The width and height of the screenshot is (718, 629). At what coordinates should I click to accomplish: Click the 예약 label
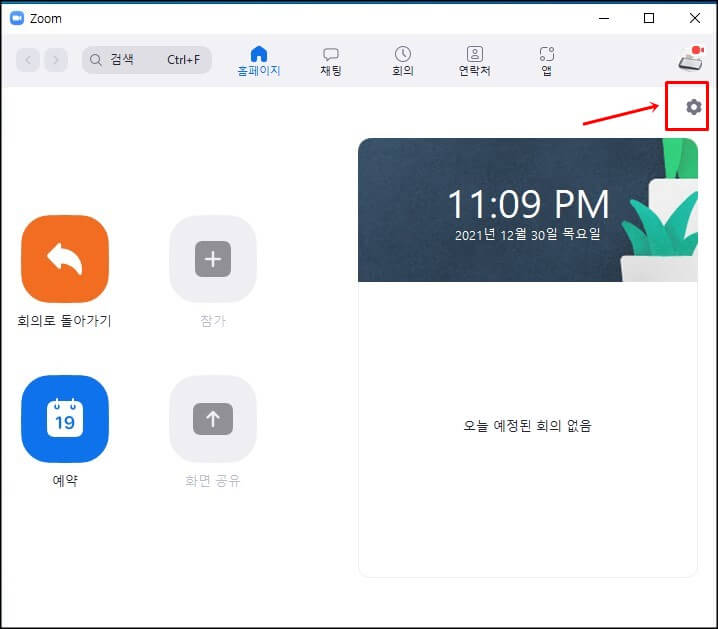coord(65,480)
